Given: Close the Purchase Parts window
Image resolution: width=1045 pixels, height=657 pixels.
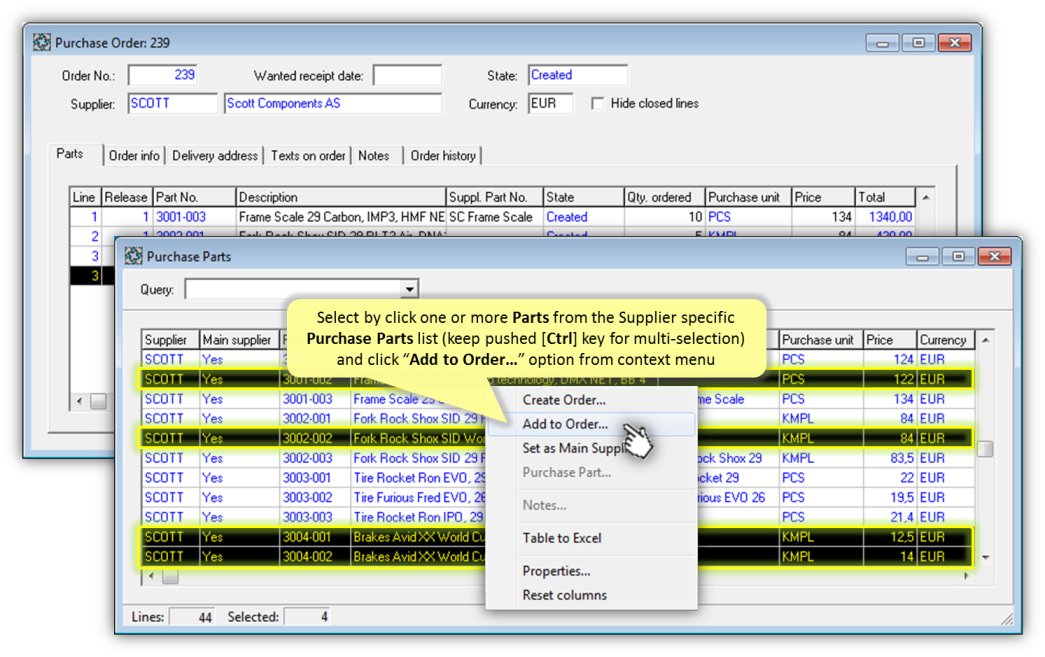Looking at the screenshot, I should pyautogui.click(x=994, y=256).
